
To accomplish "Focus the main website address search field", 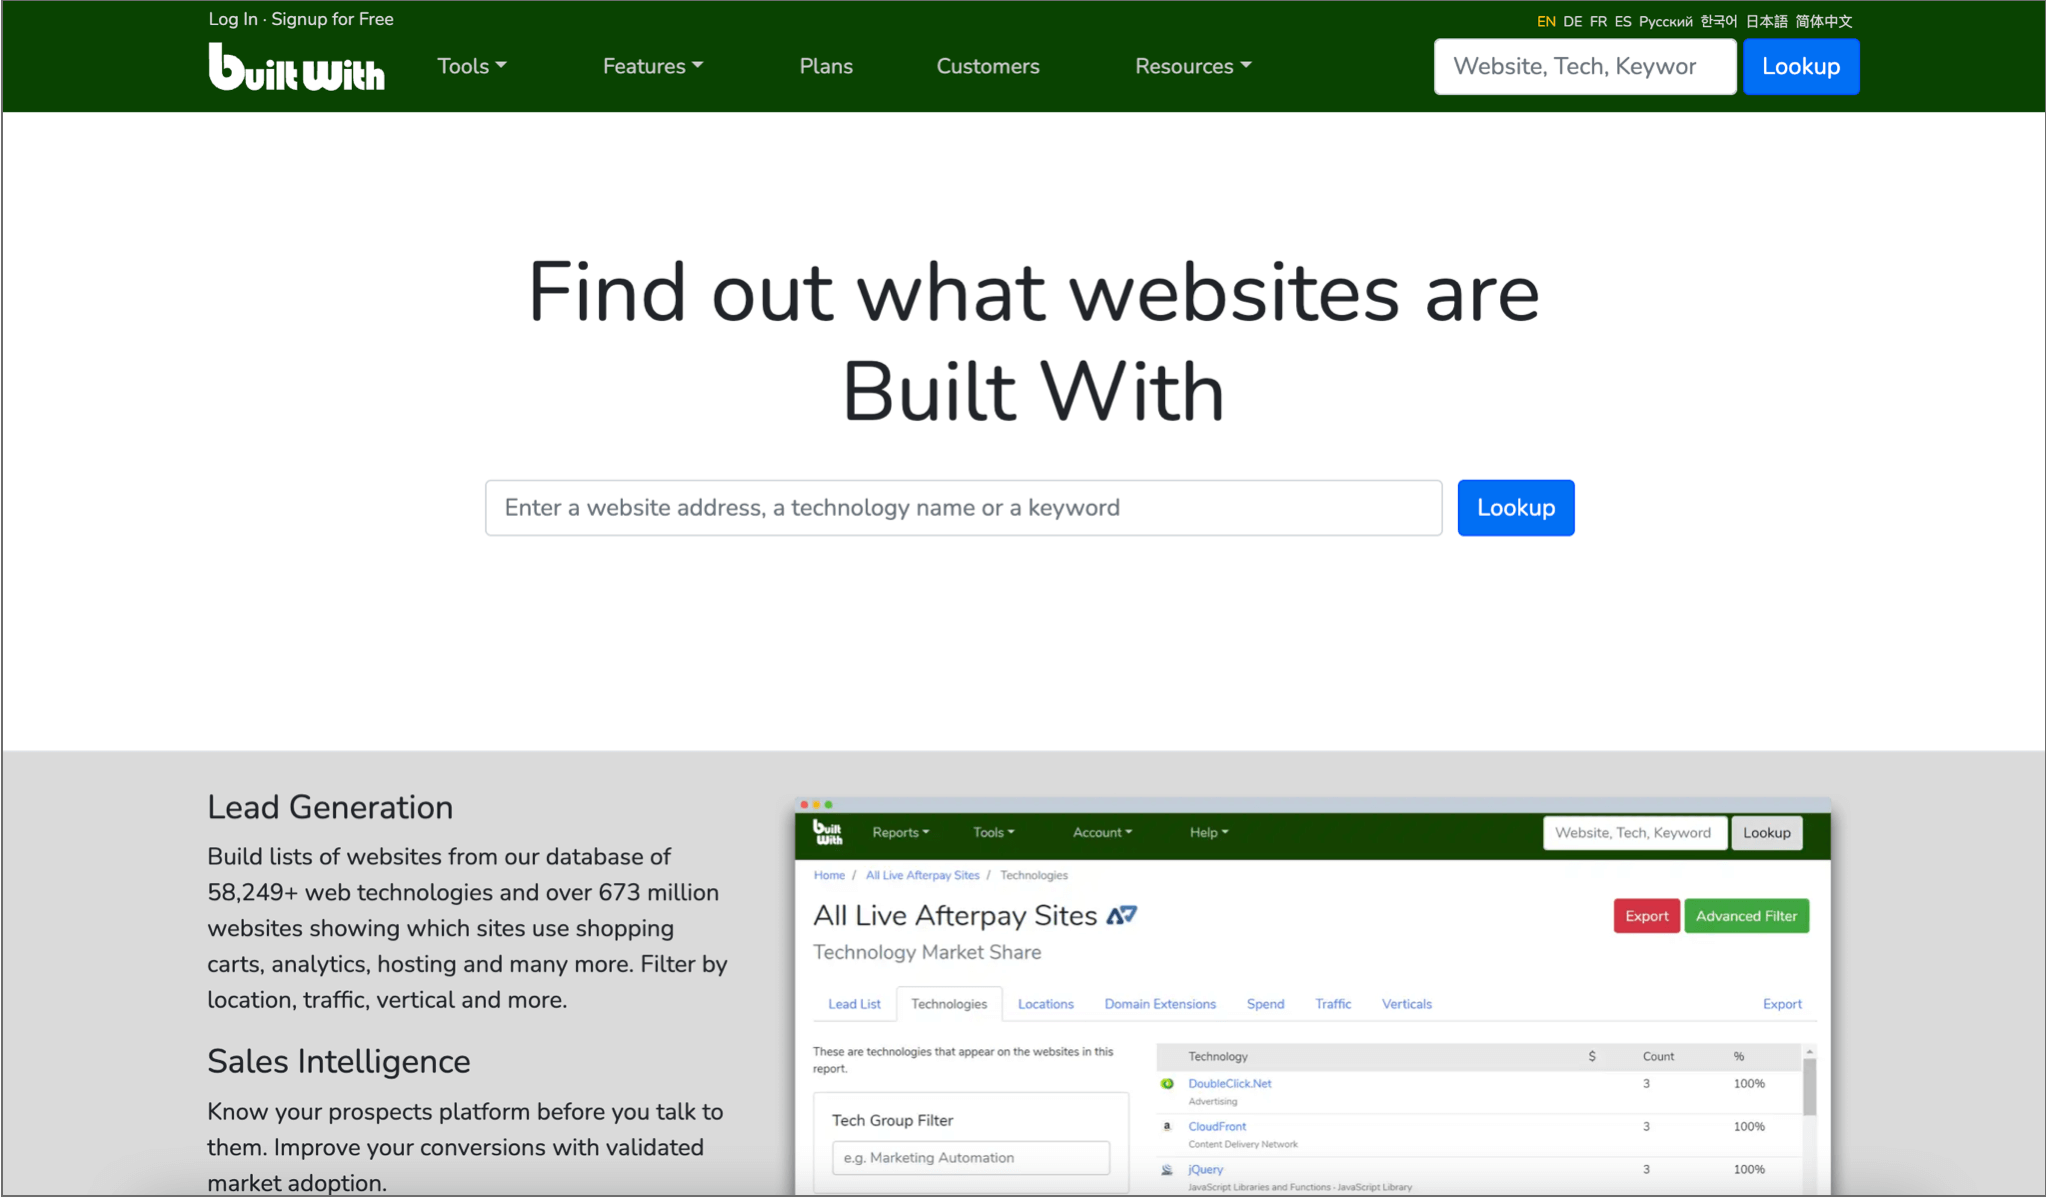I will [962, 508].
